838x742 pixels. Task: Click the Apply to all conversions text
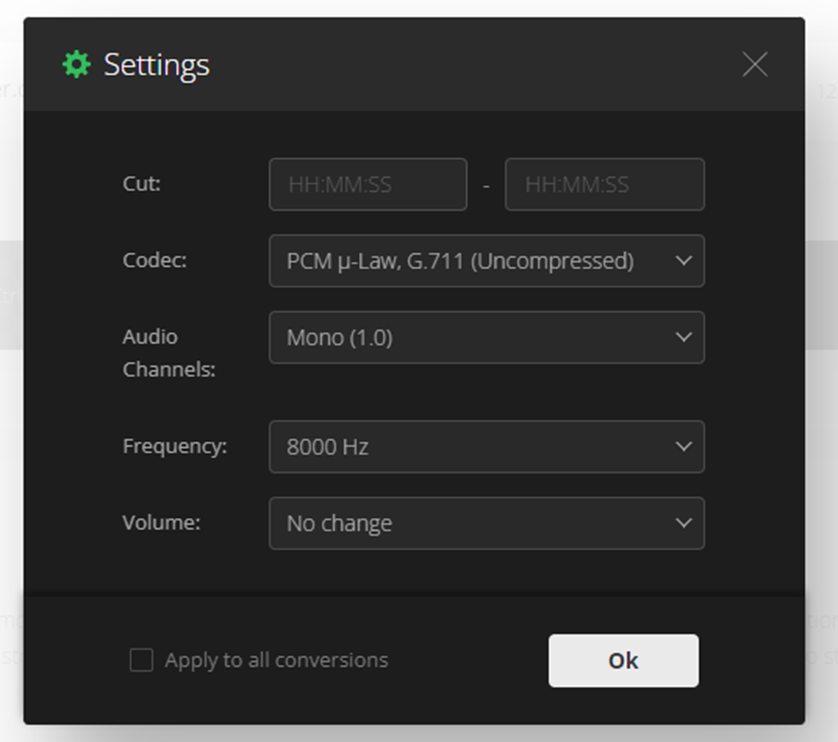point(276,660)
